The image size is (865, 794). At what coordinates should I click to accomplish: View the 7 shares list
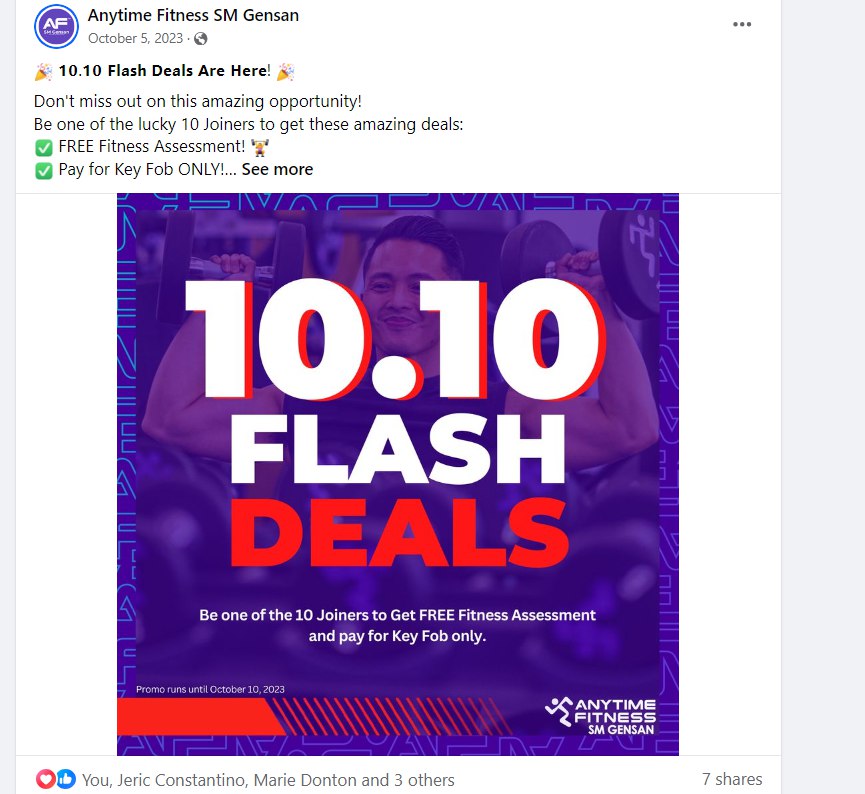731,779
